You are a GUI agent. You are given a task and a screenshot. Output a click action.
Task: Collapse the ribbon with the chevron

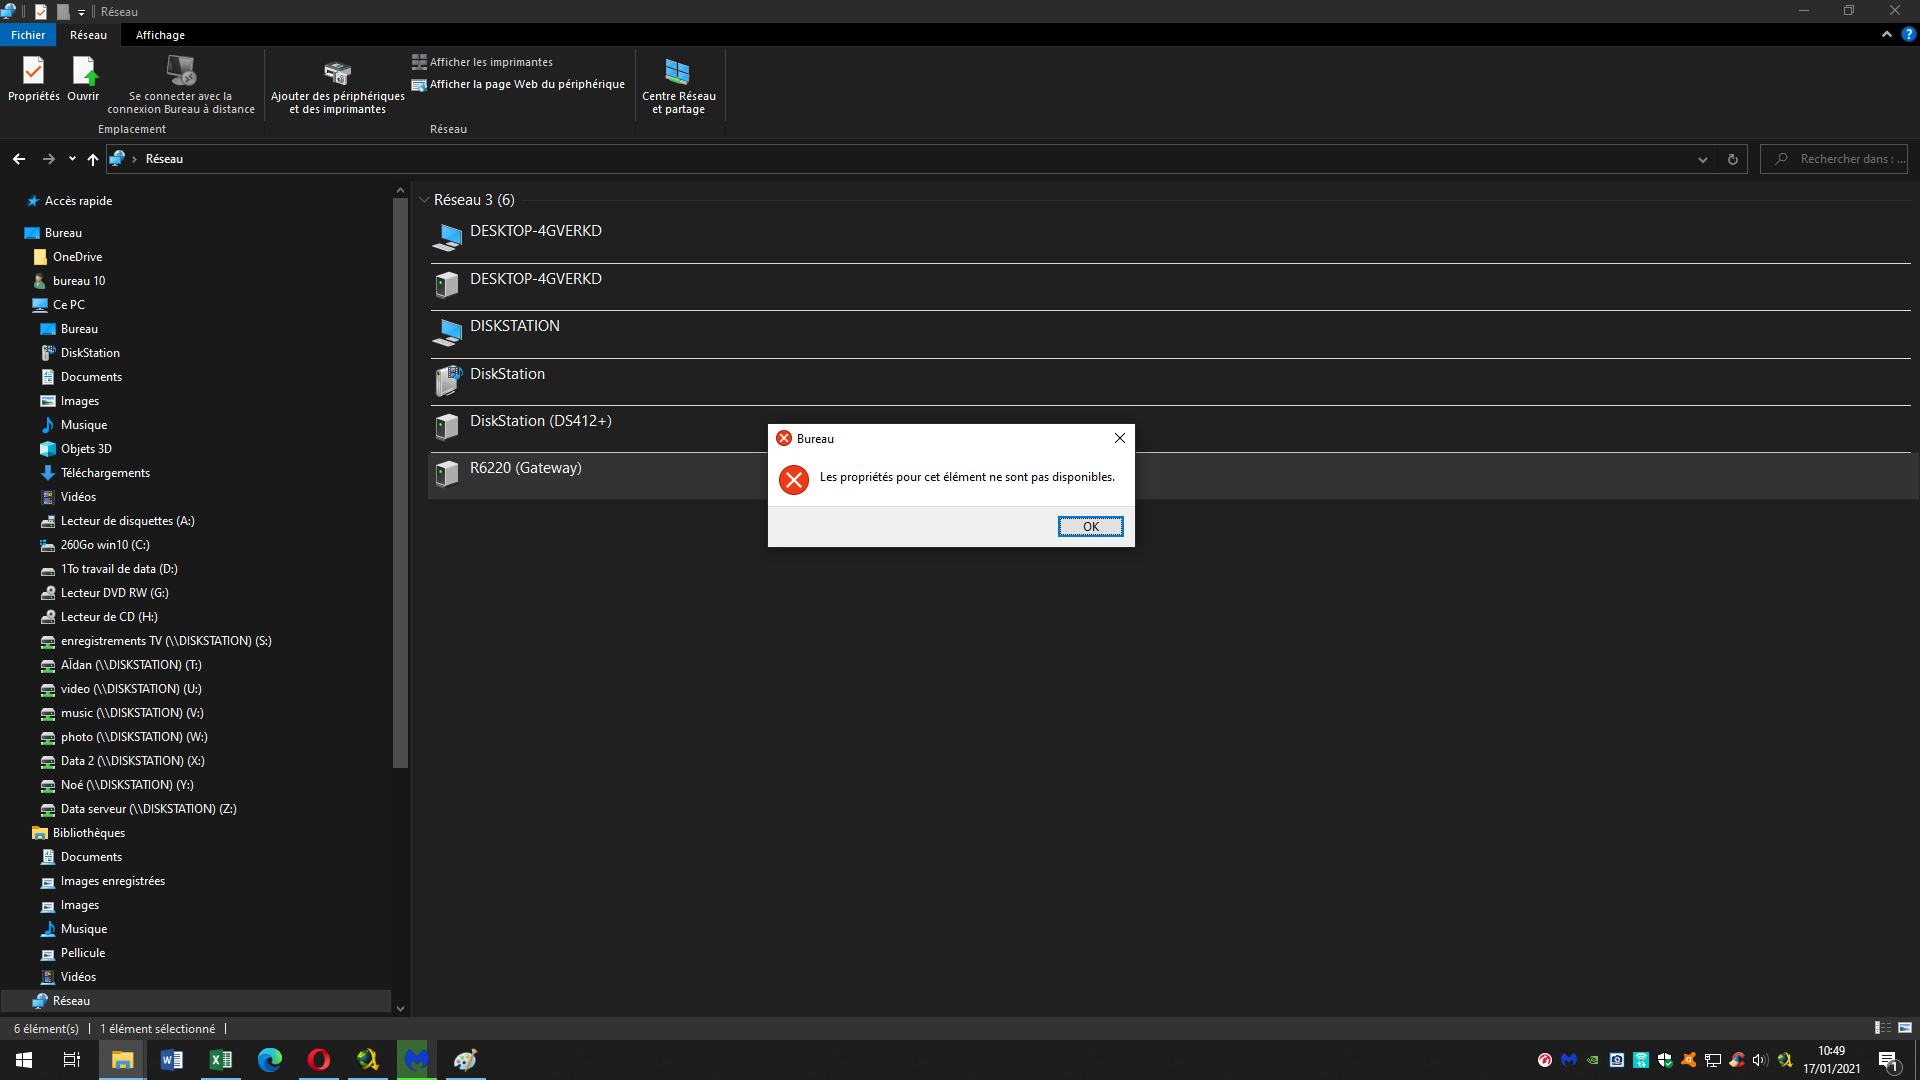click(x=1887, y=34)
